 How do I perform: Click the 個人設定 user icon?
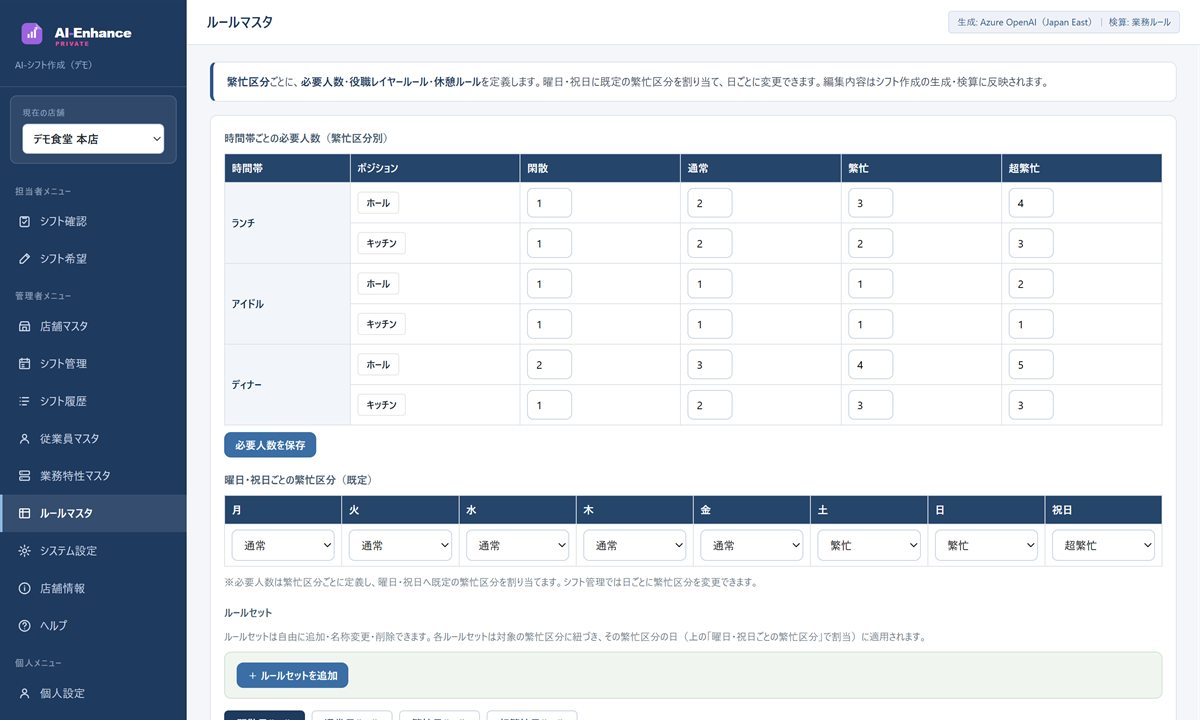coord(25,693)
